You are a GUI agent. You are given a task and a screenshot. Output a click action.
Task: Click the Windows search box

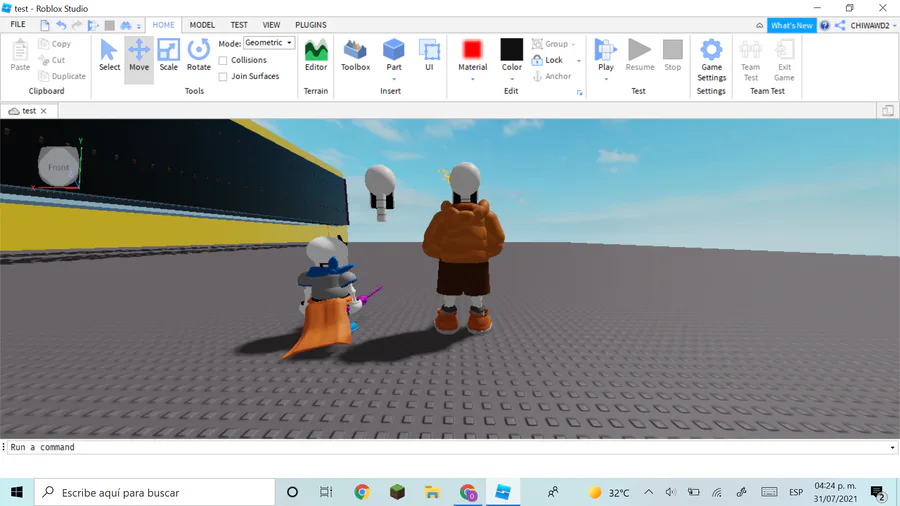point(155,492)
